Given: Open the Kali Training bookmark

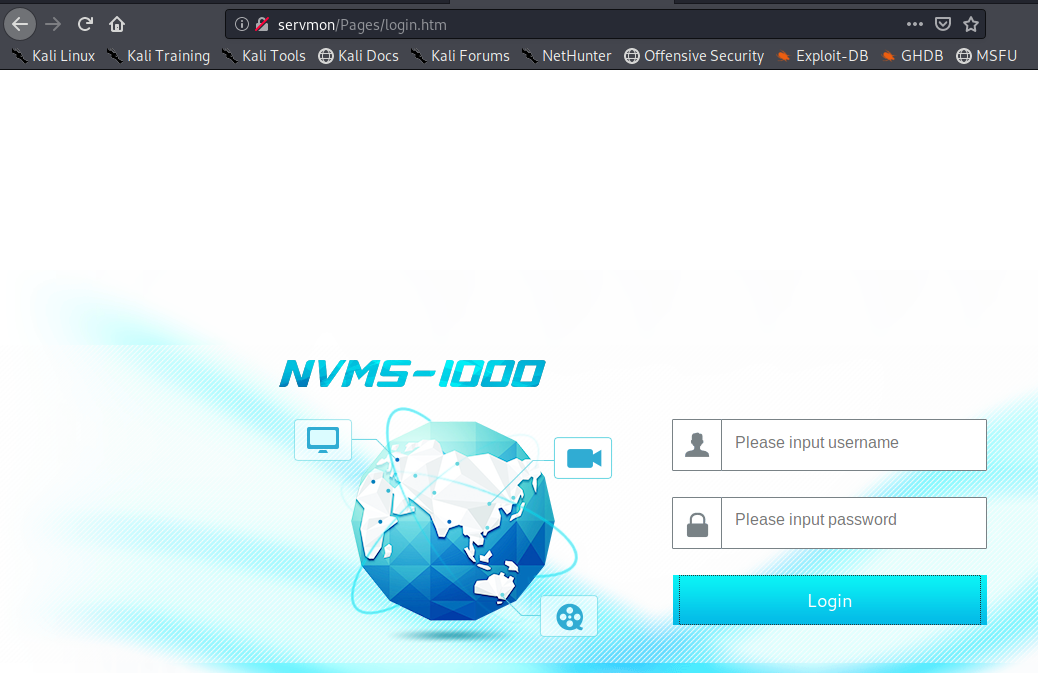Looking at the screenshot, I should coord(158,56).
